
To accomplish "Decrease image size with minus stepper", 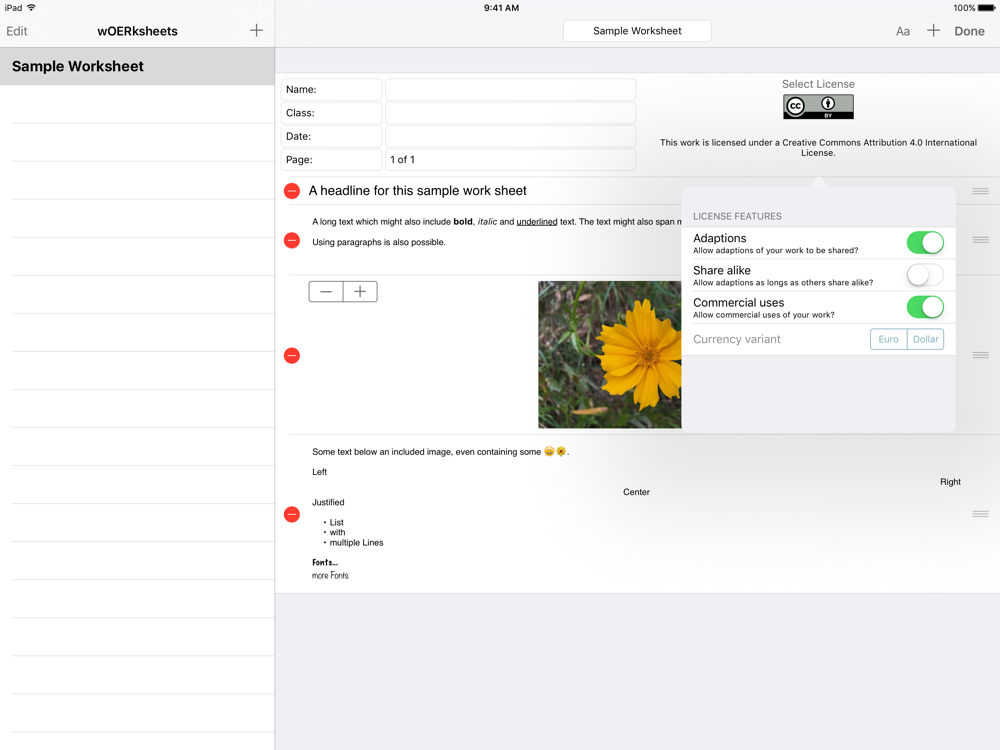I will click(x=326, y=292).
